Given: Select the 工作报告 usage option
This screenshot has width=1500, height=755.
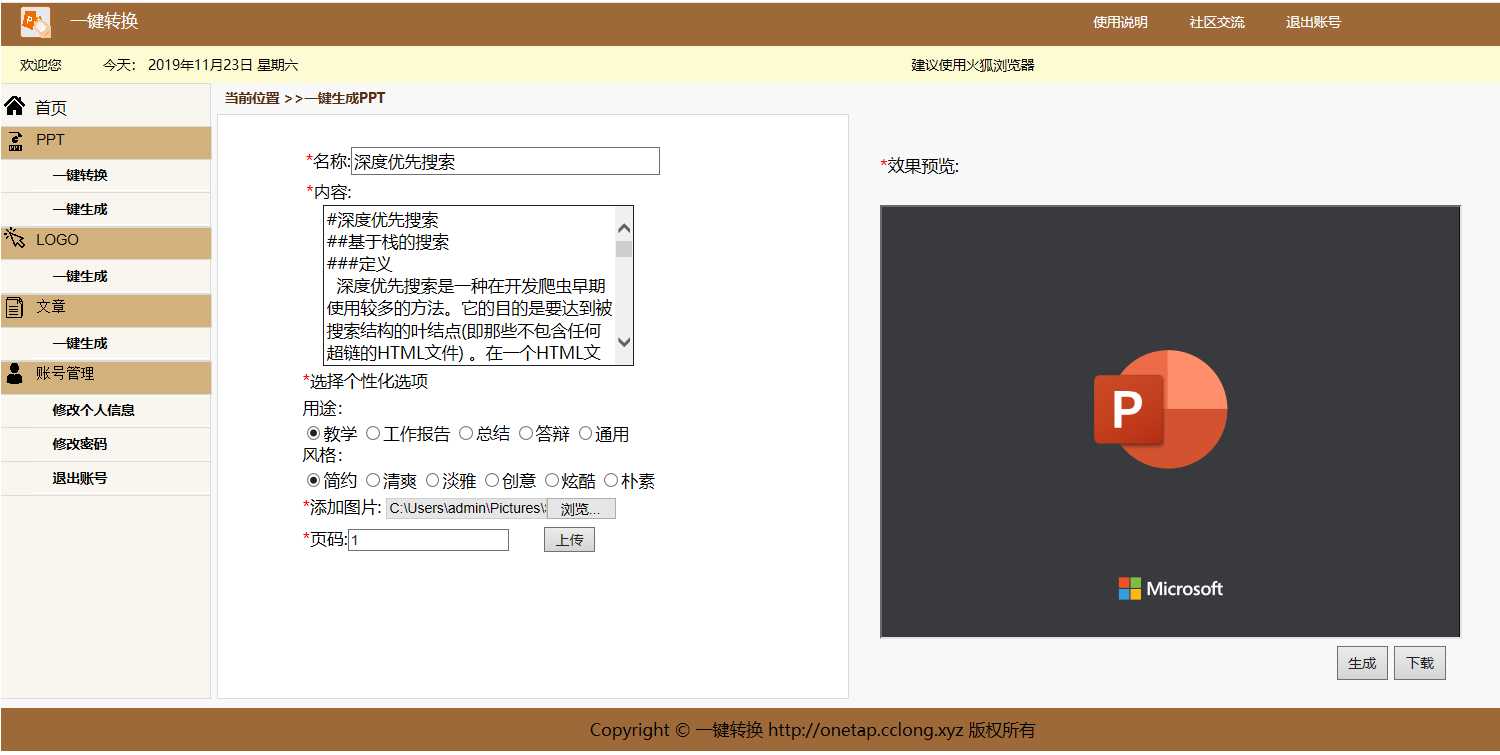Looking at the screenshot, I should [x=373, y=433].
